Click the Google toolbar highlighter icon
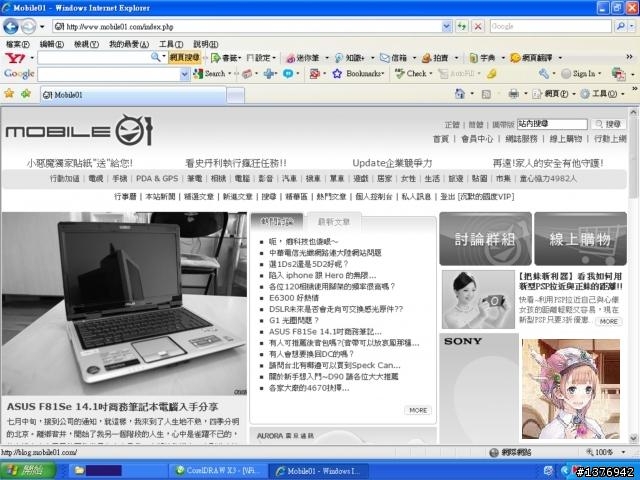The width and height of the screenshot is (640, 480). point(492,74)
